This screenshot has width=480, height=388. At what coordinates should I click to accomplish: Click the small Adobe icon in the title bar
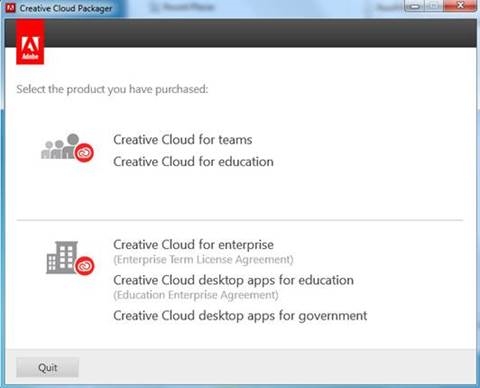11,8
